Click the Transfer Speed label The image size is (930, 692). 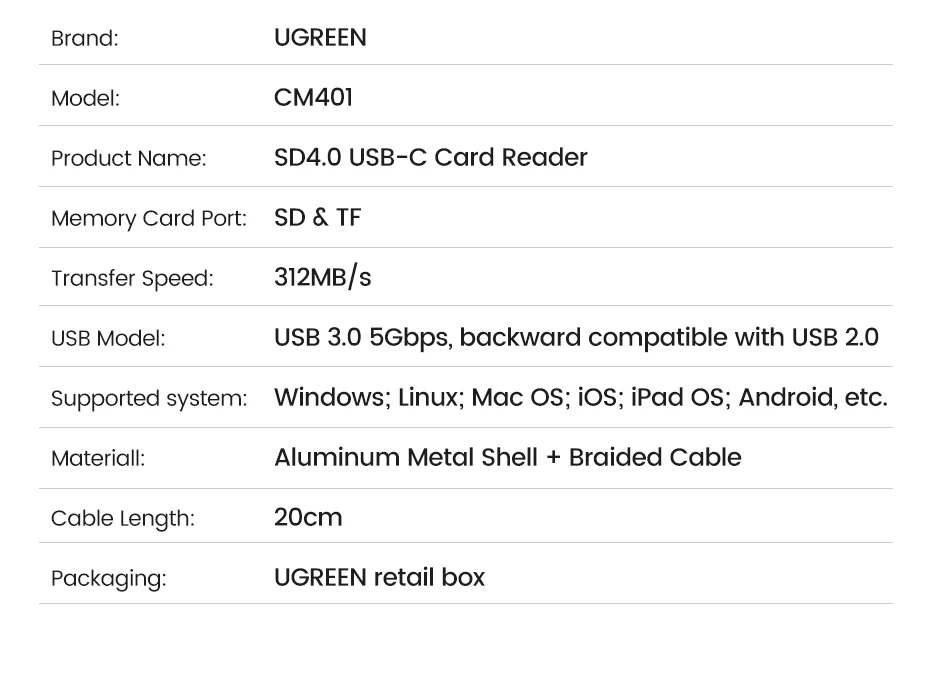pyautogui.click(x=132, y=278)
